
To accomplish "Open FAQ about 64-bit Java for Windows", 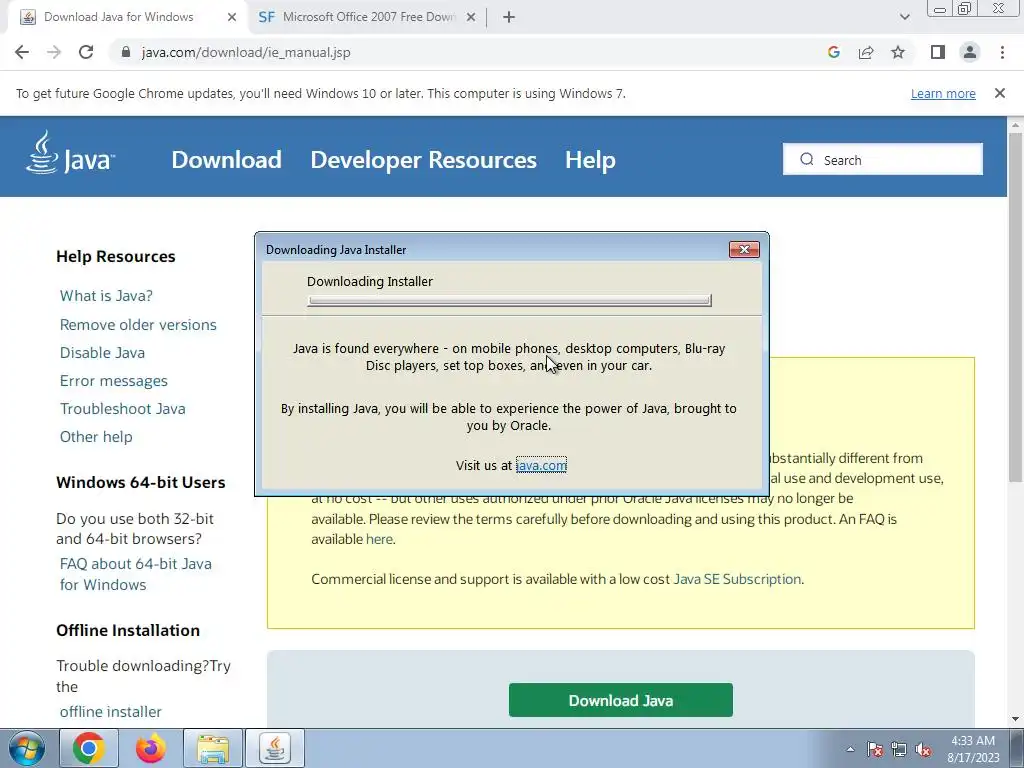I will [x=135, y=574].
